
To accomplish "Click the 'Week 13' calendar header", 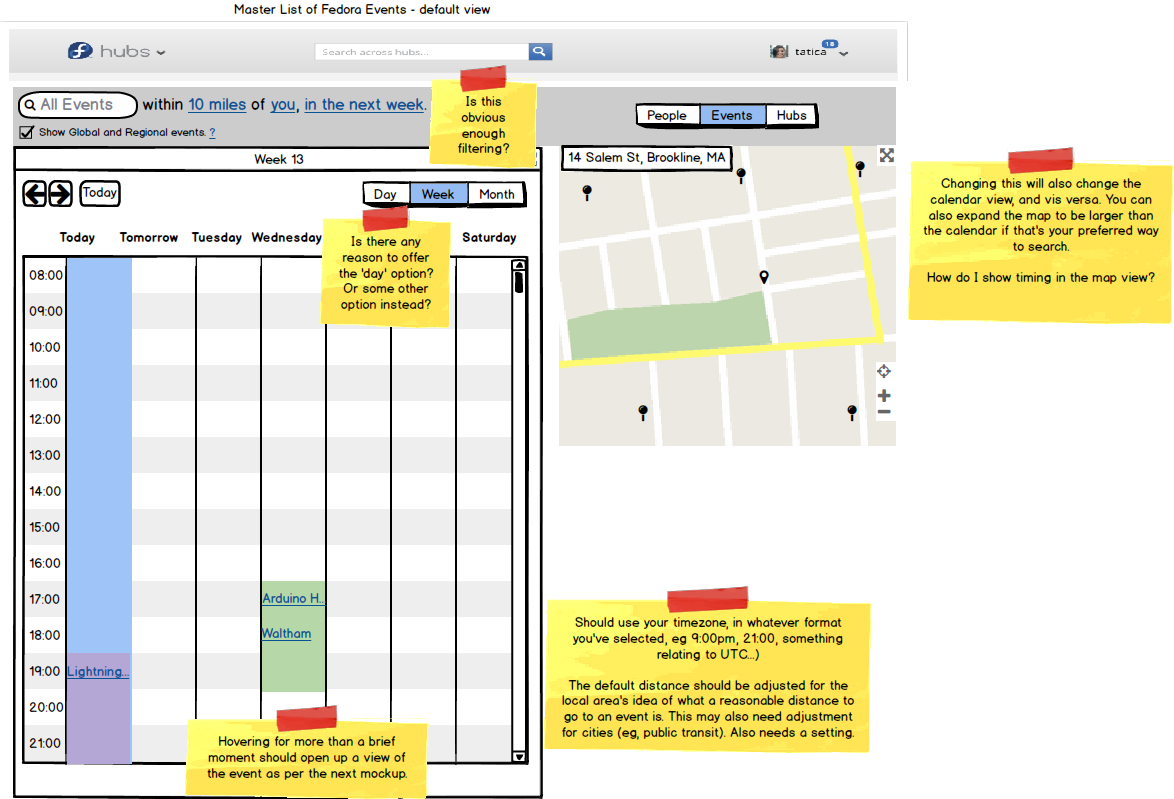I will click(279, 160).
